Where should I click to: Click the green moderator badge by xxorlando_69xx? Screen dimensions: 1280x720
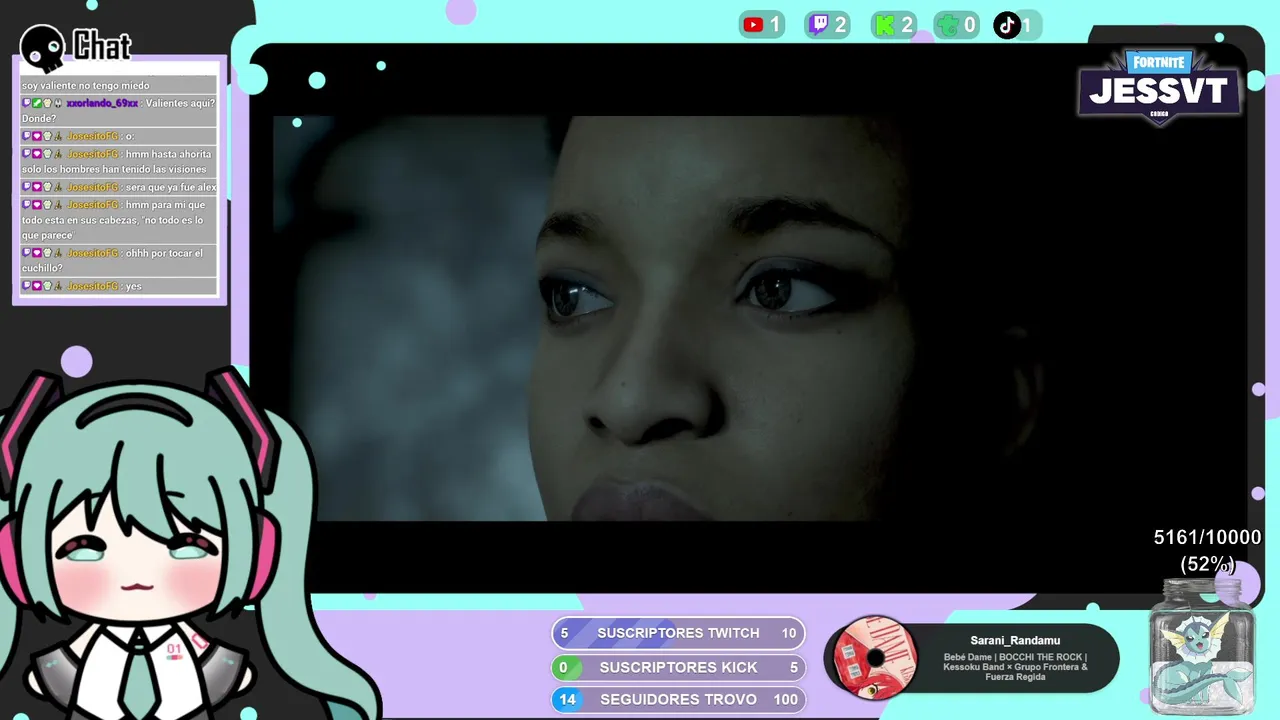point(37,103)
